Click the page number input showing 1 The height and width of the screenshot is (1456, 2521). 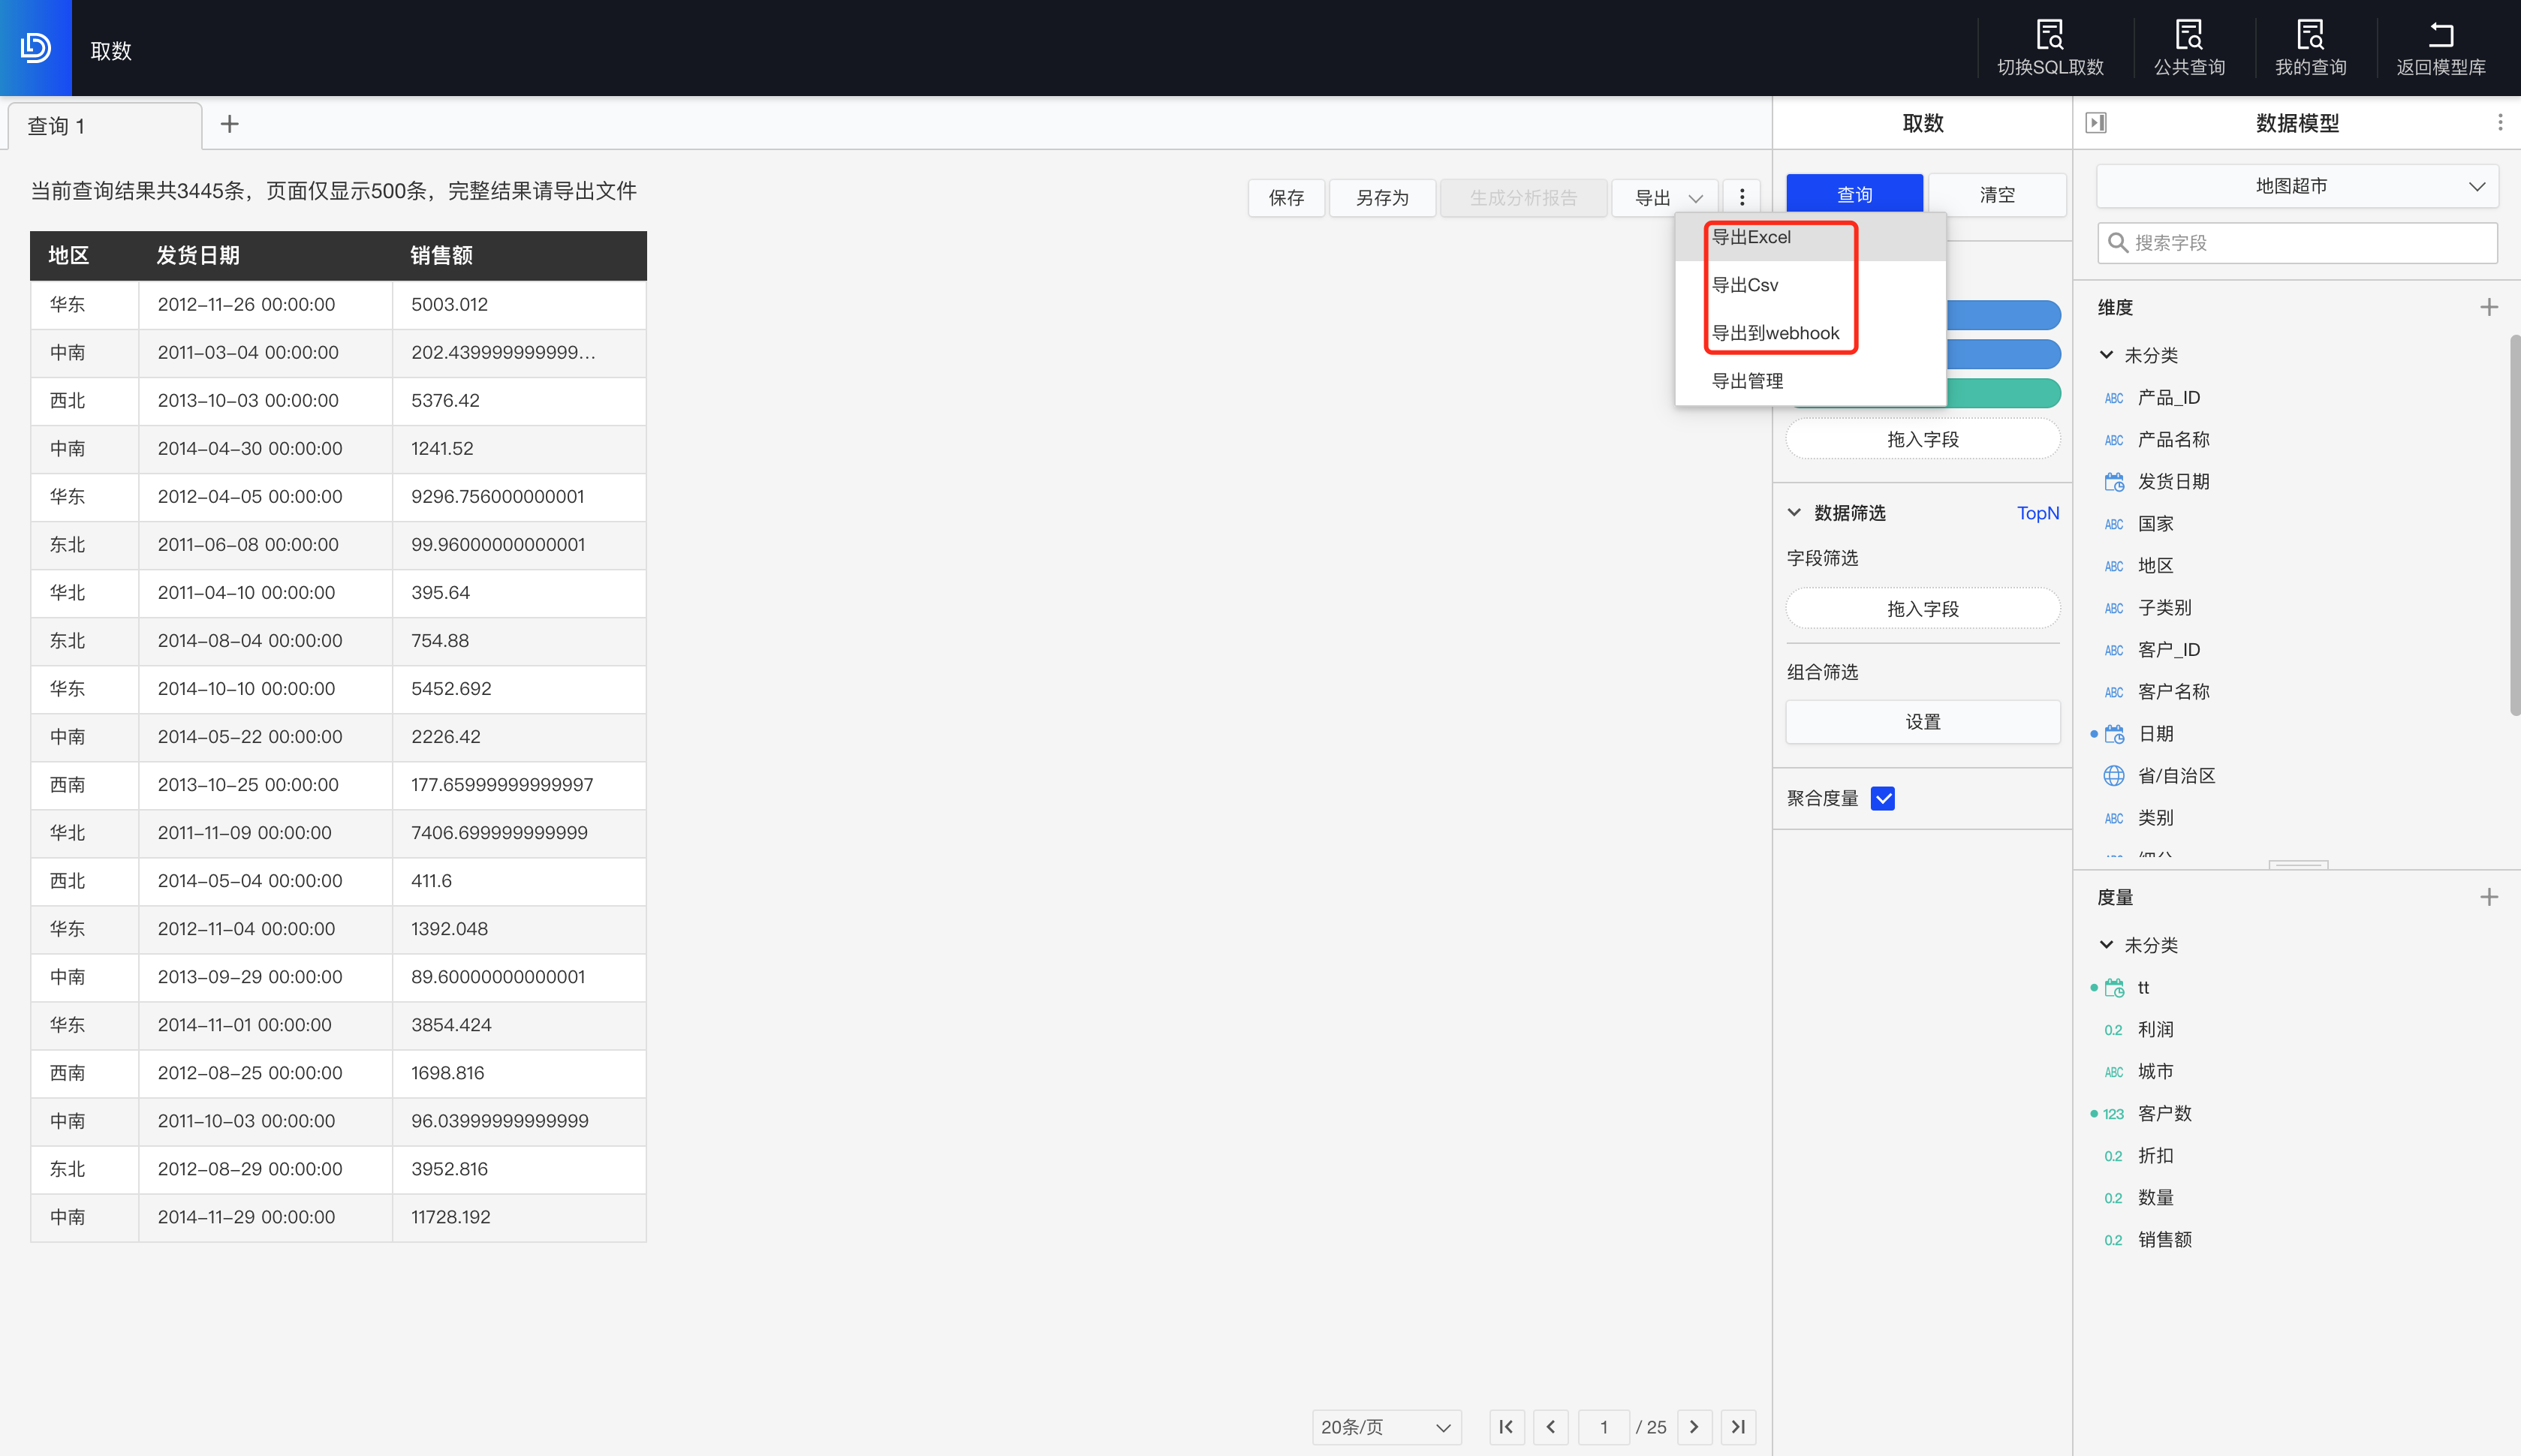click(1603, 1427)
